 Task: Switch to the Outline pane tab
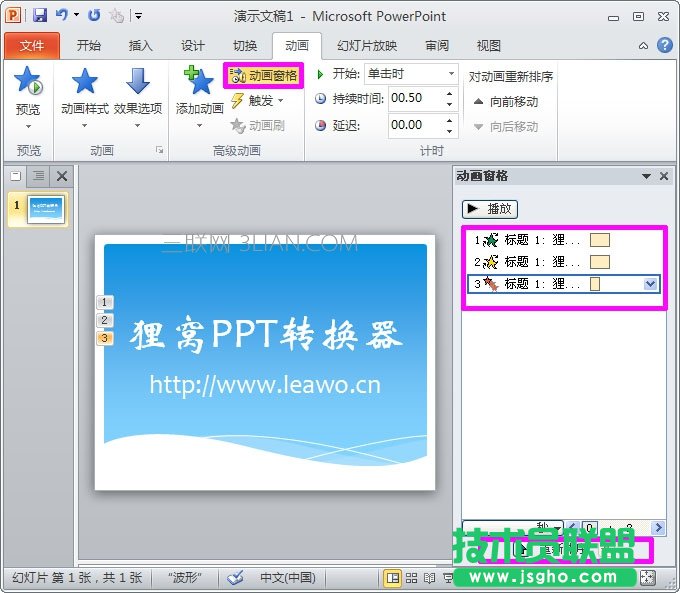pos(39,176)
